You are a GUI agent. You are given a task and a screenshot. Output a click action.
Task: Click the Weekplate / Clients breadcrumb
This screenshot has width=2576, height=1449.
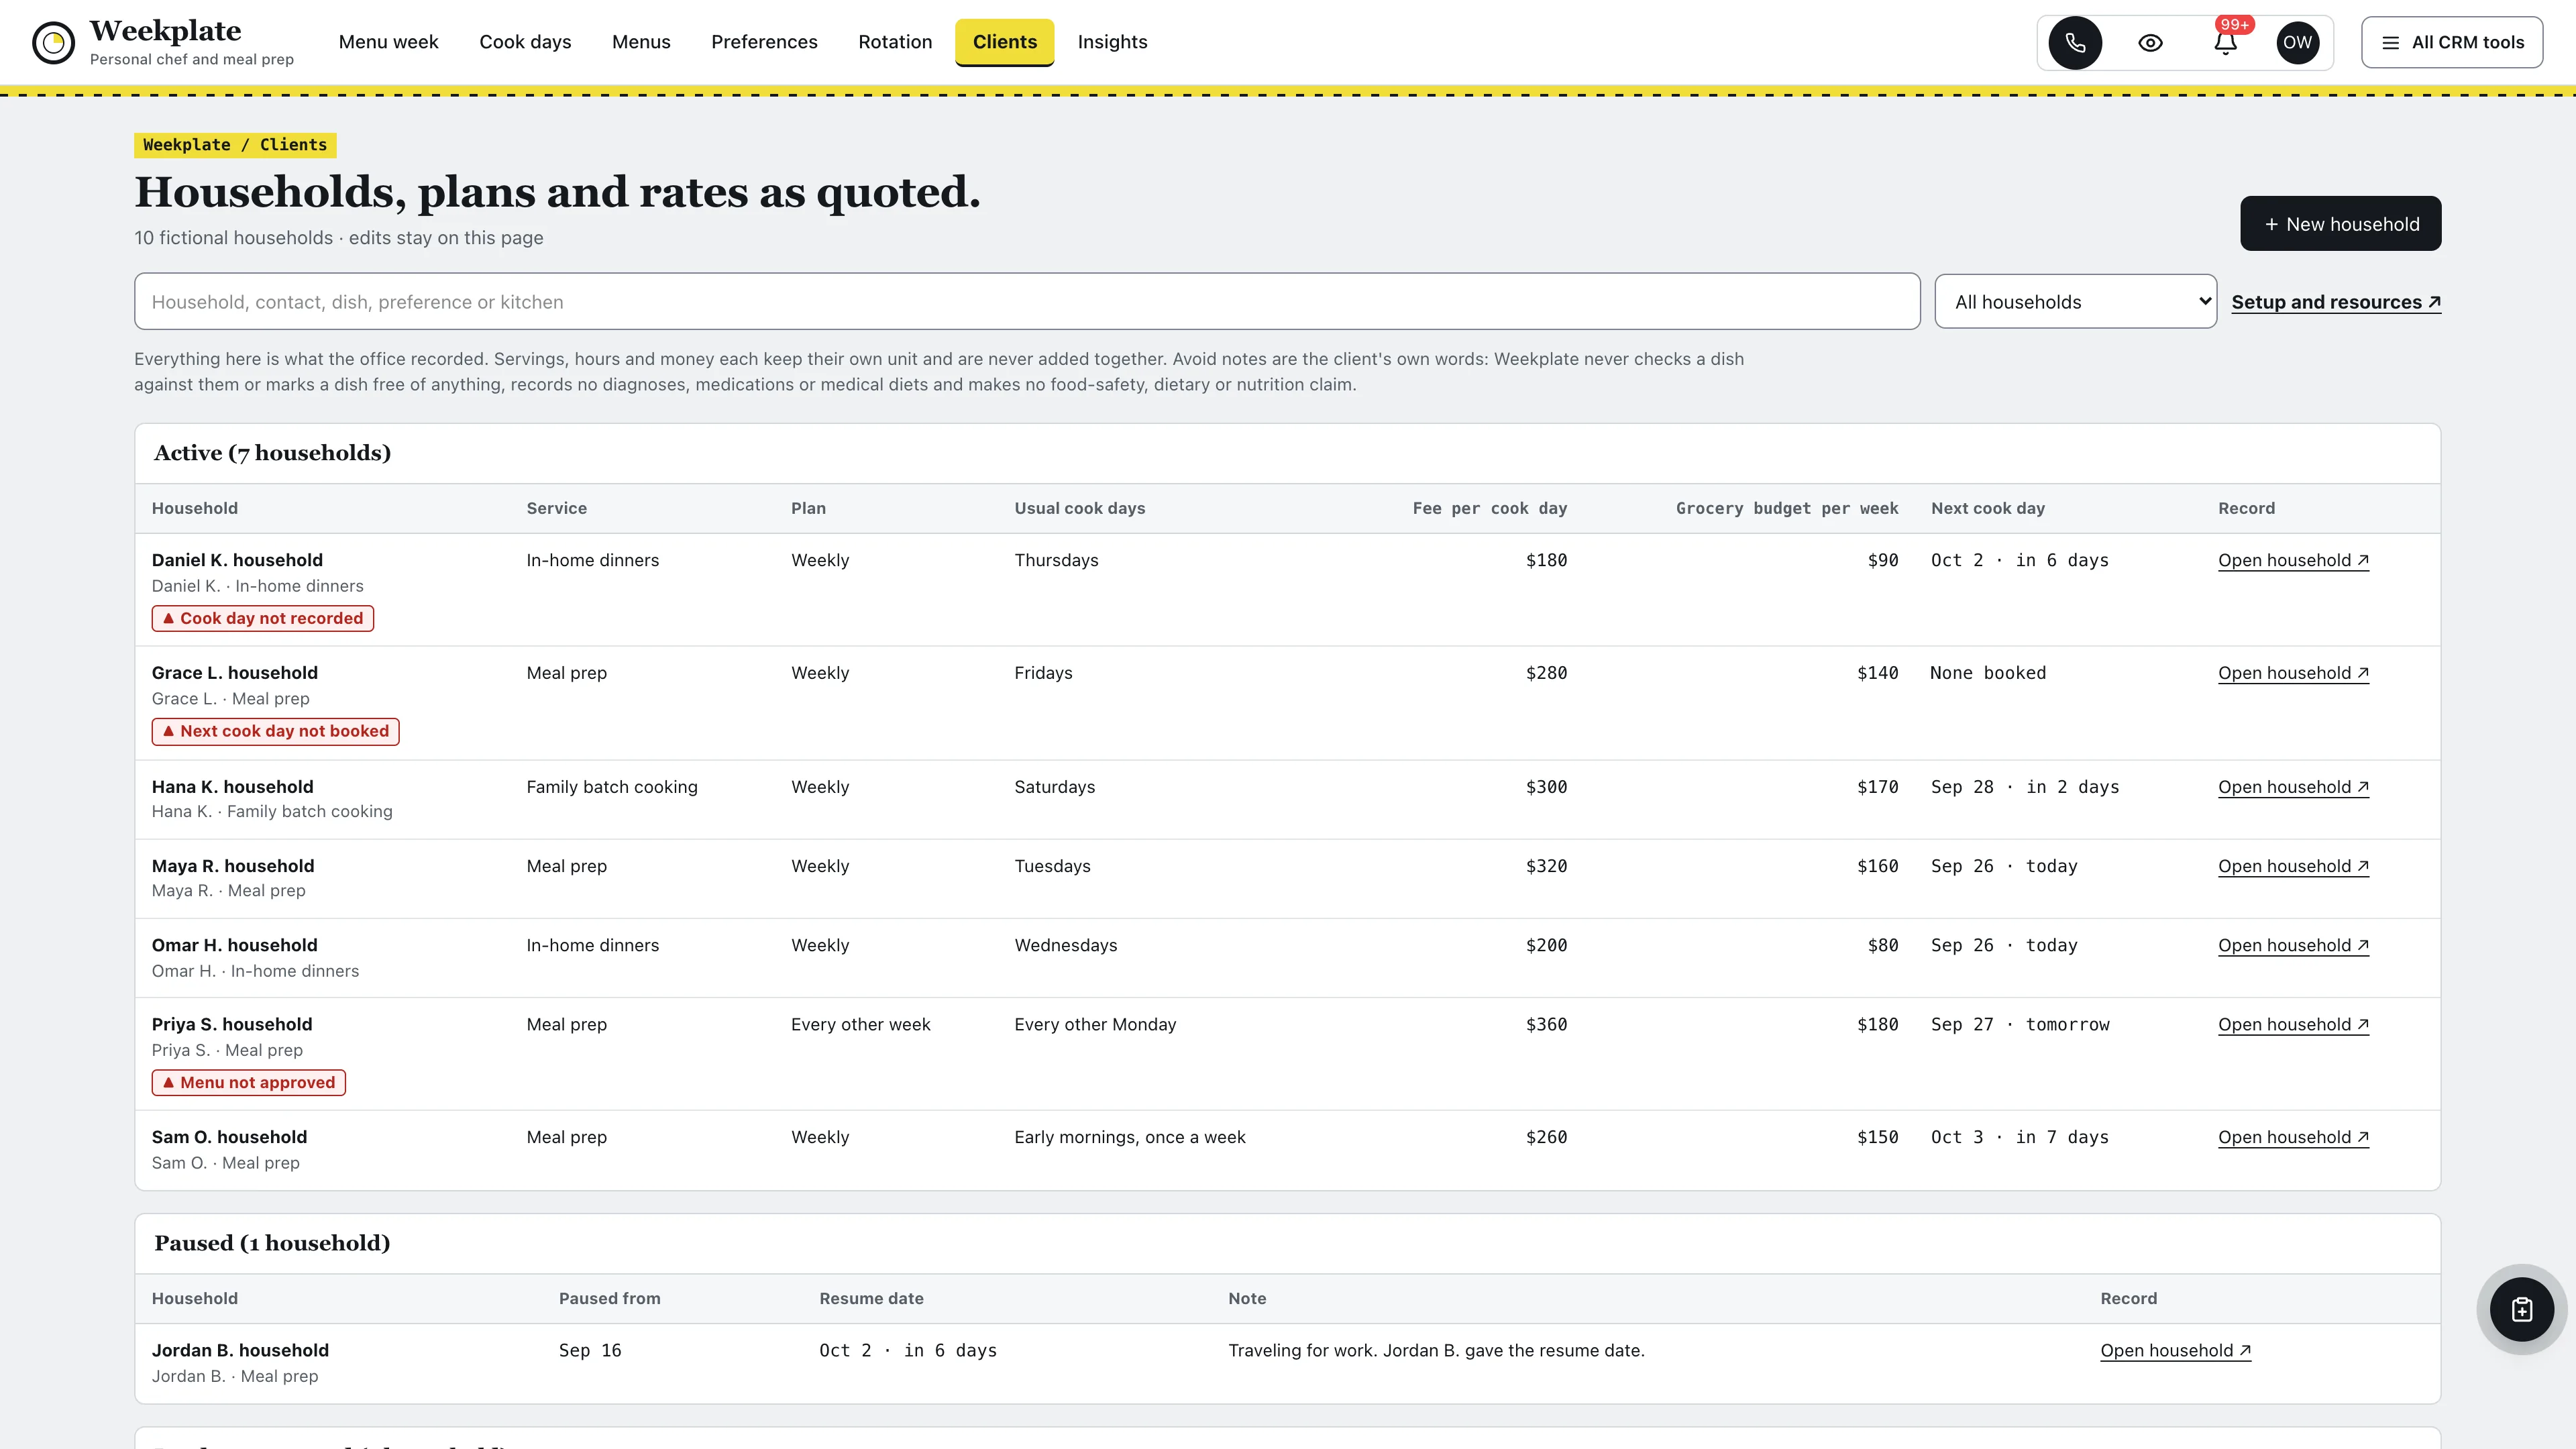point(235,145)
